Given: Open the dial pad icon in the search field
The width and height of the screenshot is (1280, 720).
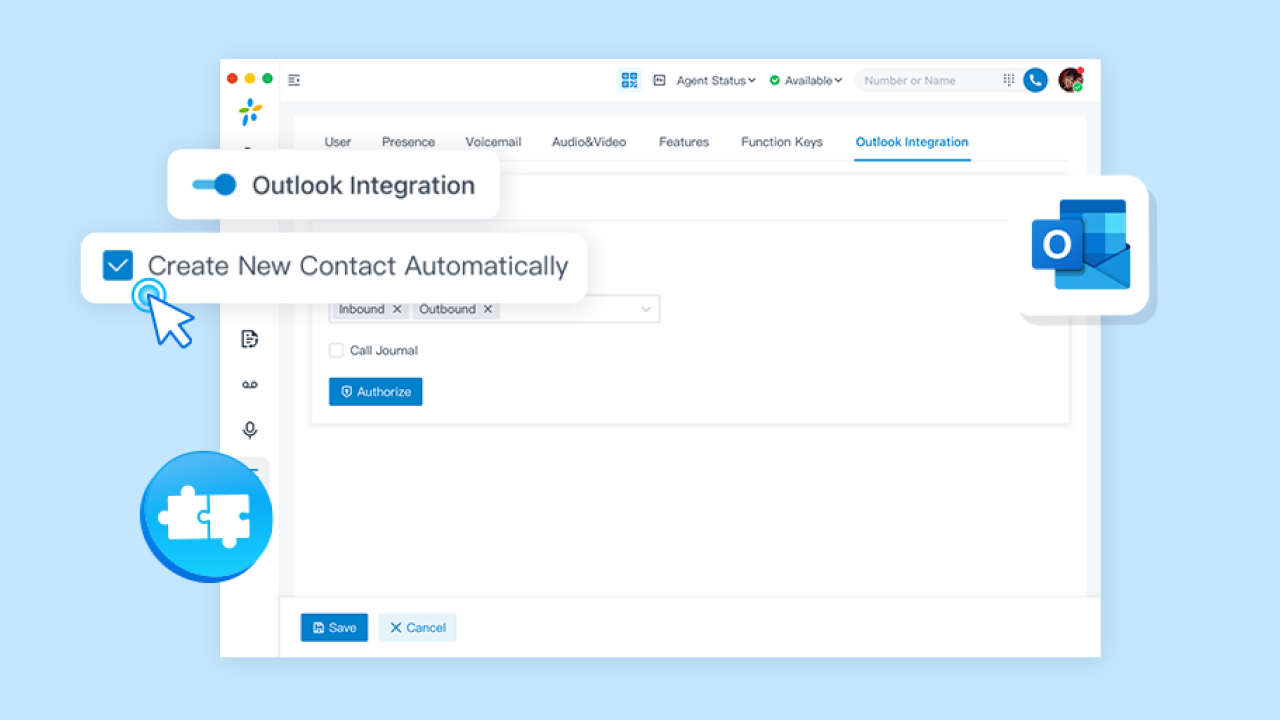Looking at the screenshot, I should pyautogui.click(x=1009, y=80).
